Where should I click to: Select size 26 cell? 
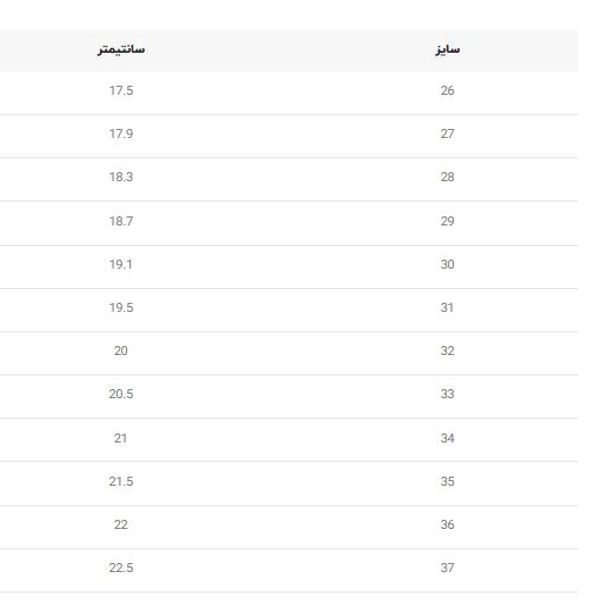pyautogui.click(x=447, y=91)
